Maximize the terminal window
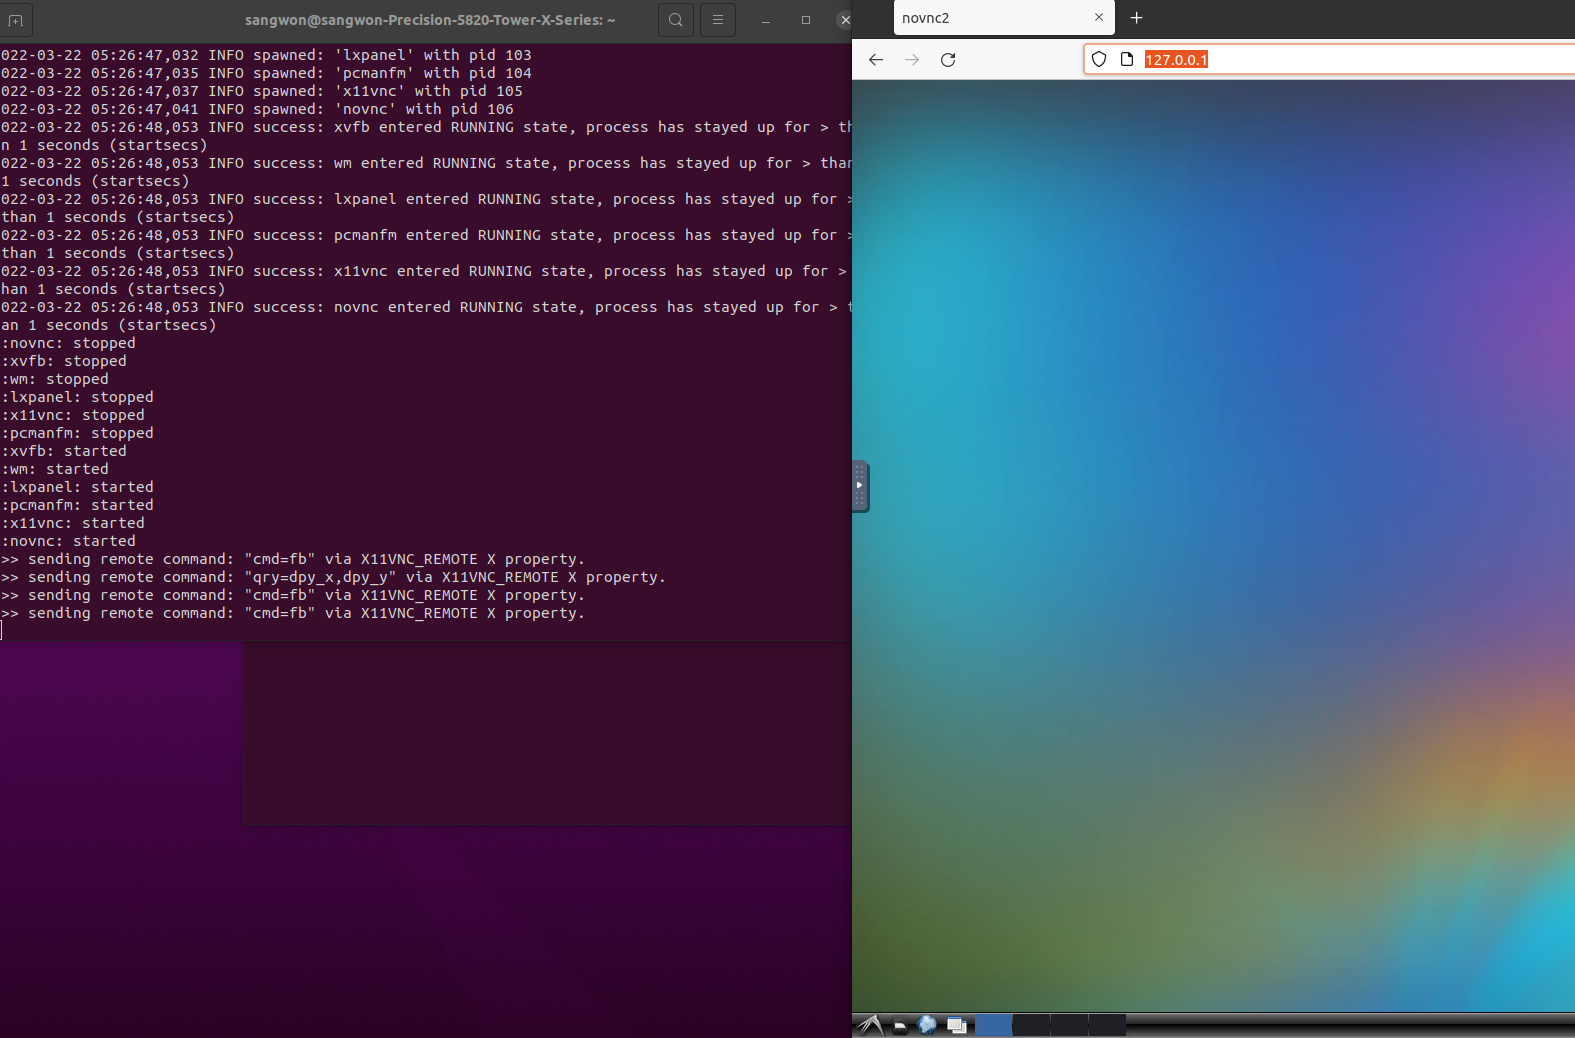 tap(806, 20)
